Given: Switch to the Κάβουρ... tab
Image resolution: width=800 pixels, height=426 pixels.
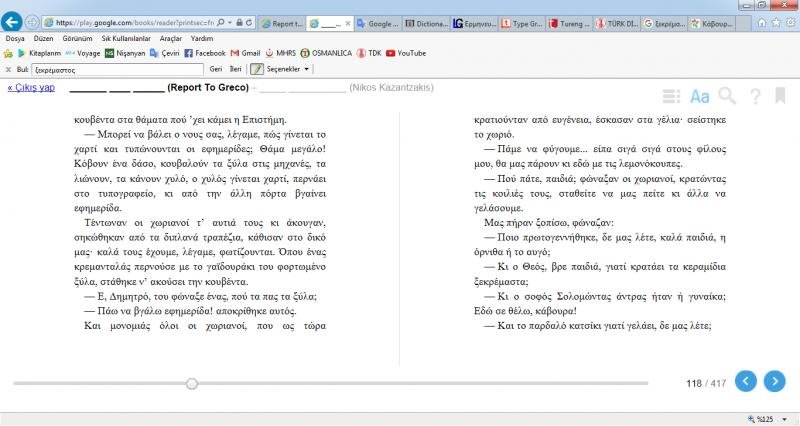Looking at the screenshot, I should 712,23.
